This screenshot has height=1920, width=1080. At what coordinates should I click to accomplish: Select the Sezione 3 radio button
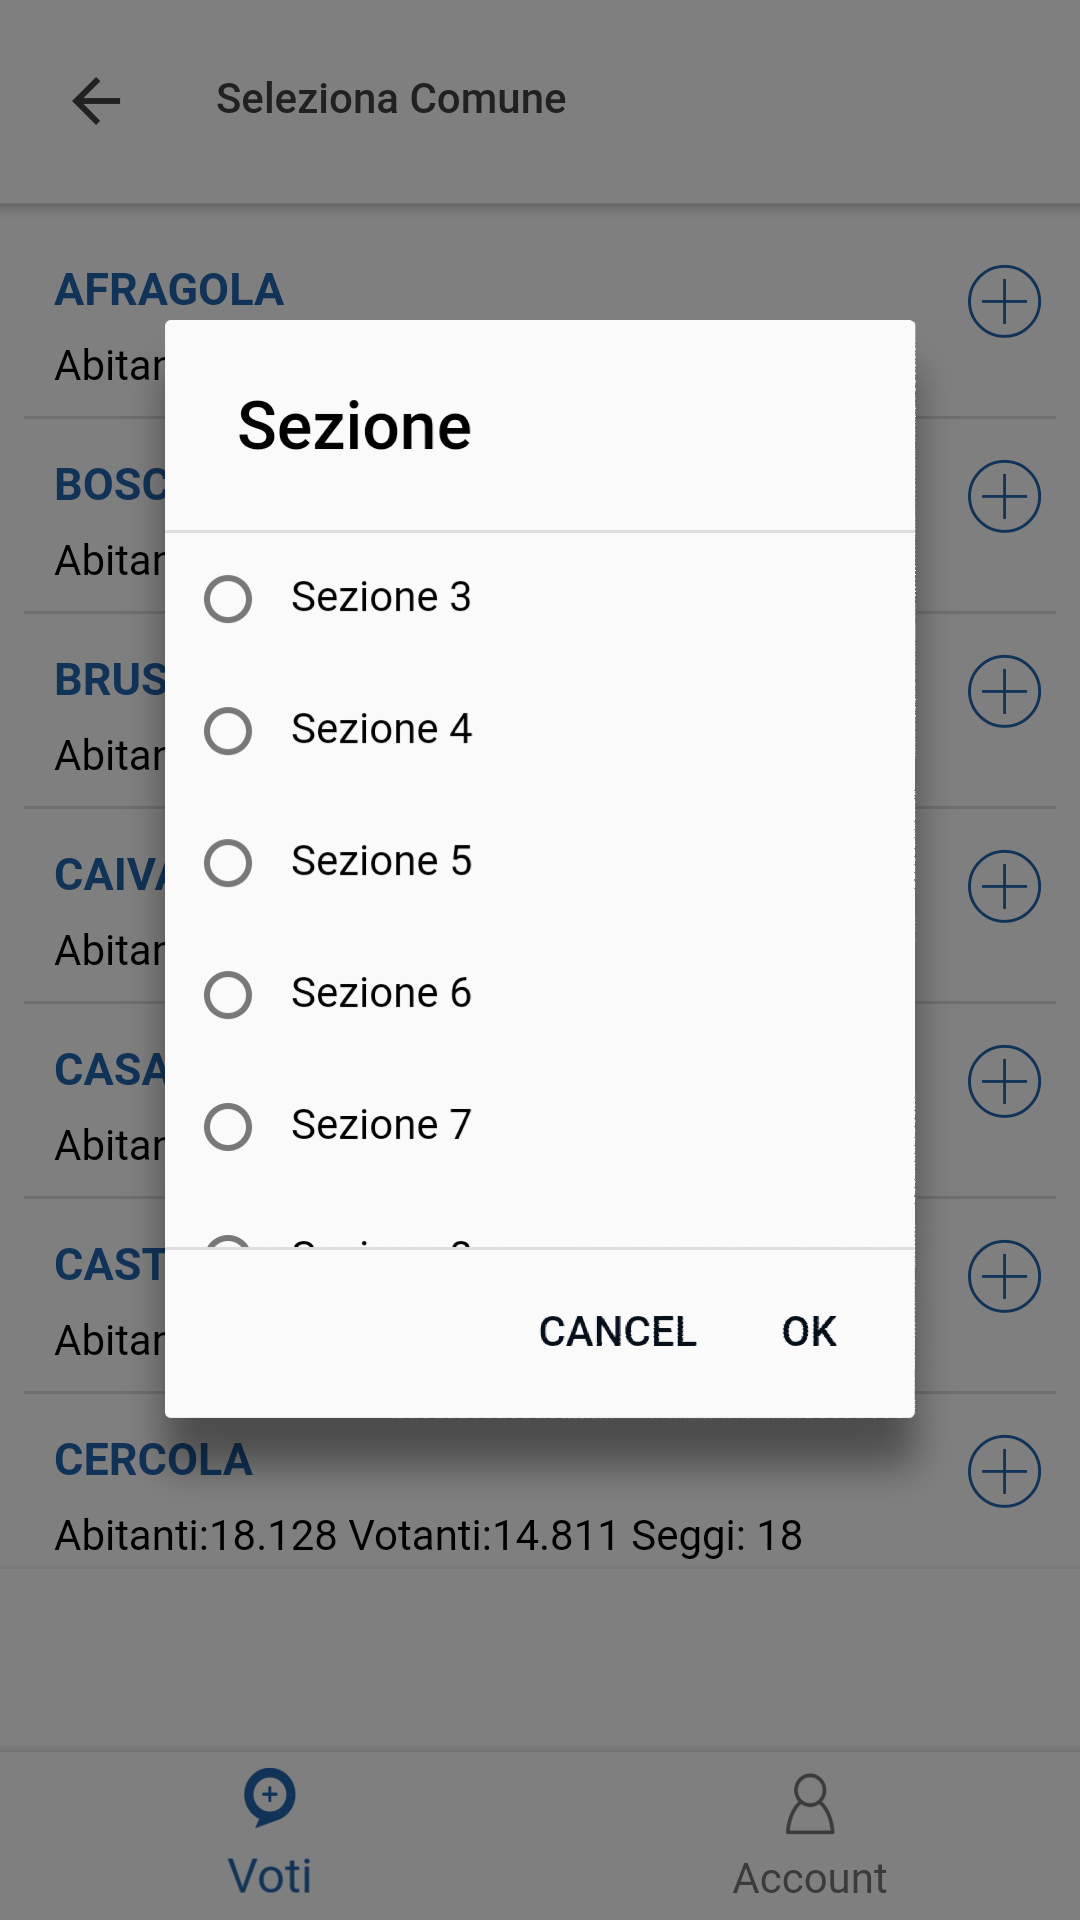pyautogui.click(x=228, y=598)
